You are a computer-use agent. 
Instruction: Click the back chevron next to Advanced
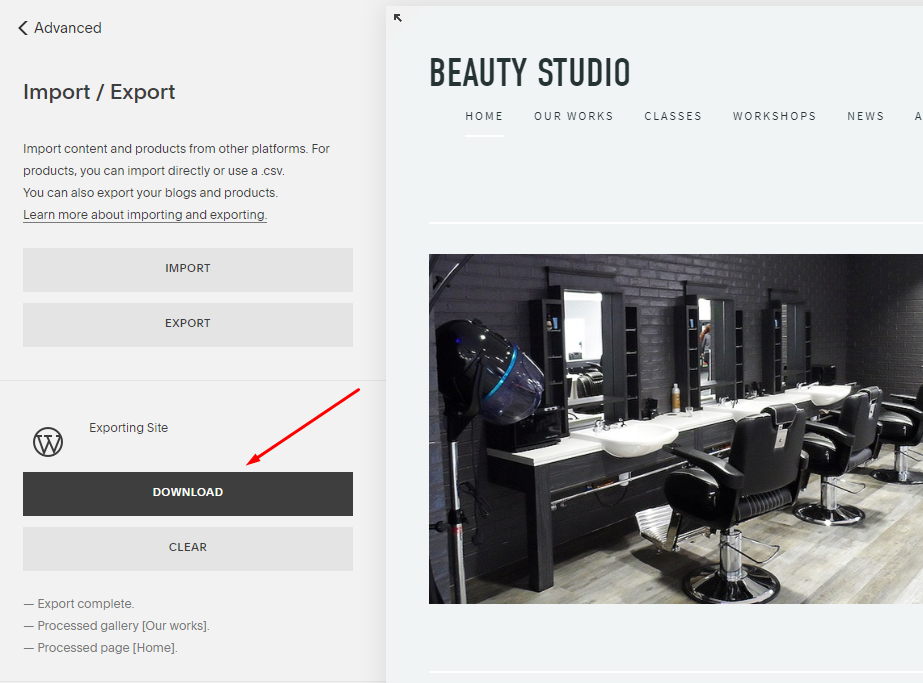pyautogui.click(x=23, y=28)
